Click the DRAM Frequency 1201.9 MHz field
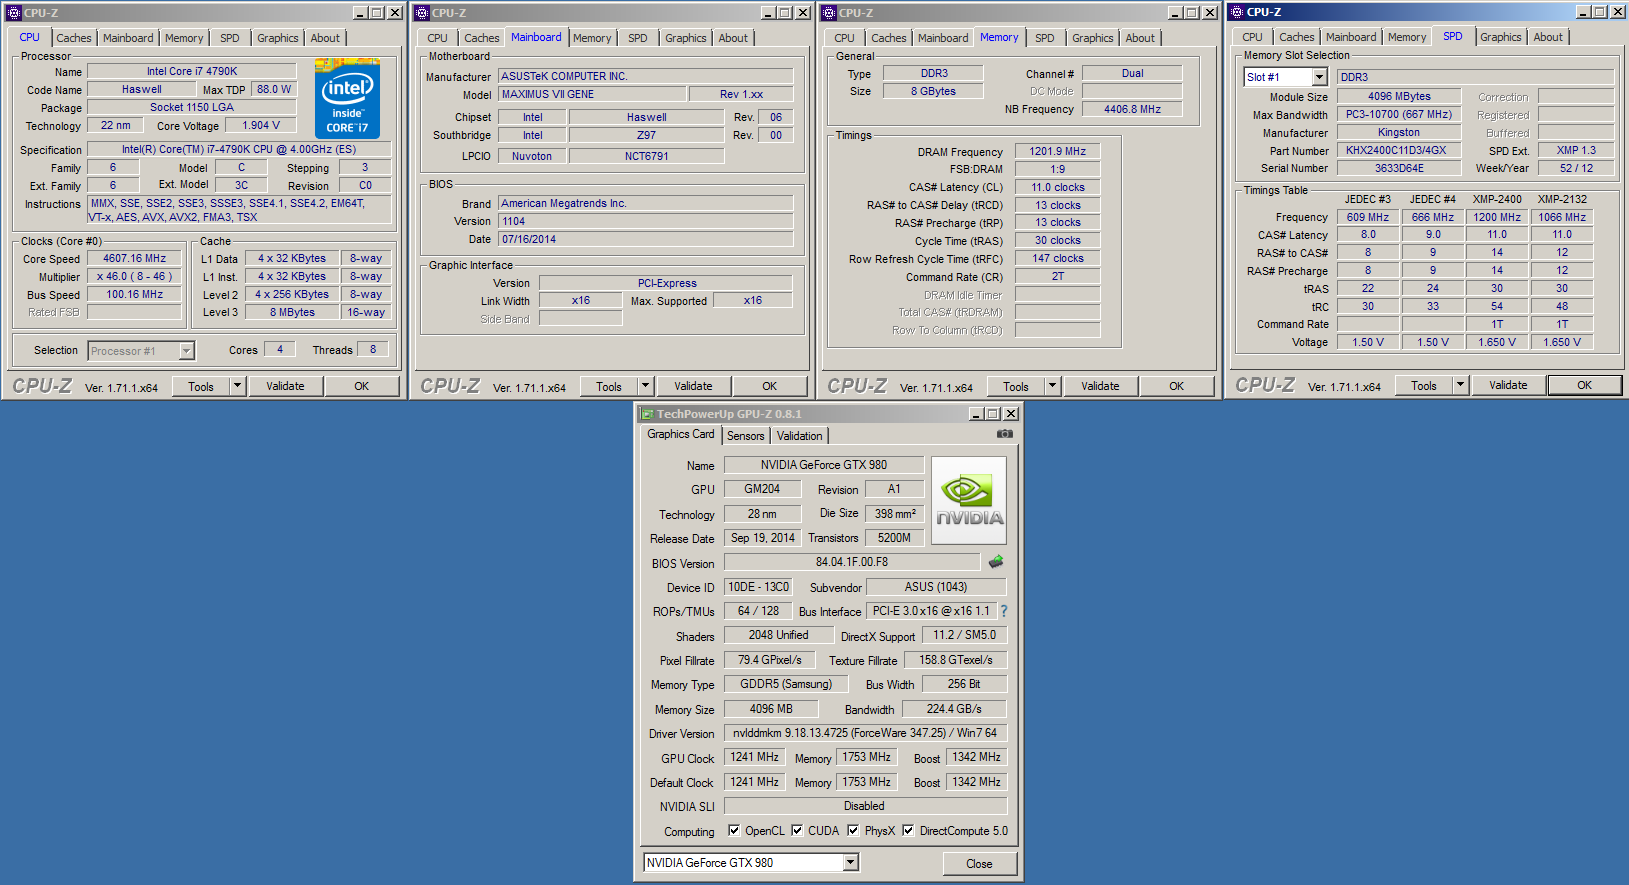This screenshot has height=885, width=1629. click(x=1058, y=151)
